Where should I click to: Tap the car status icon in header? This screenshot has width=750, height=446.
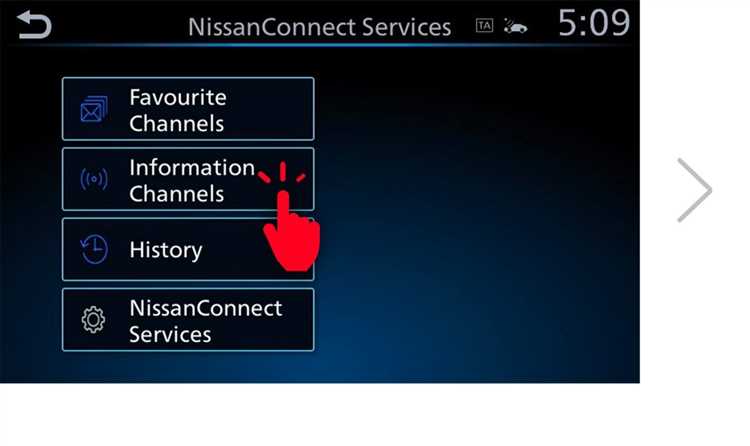(x=516, y=27)
